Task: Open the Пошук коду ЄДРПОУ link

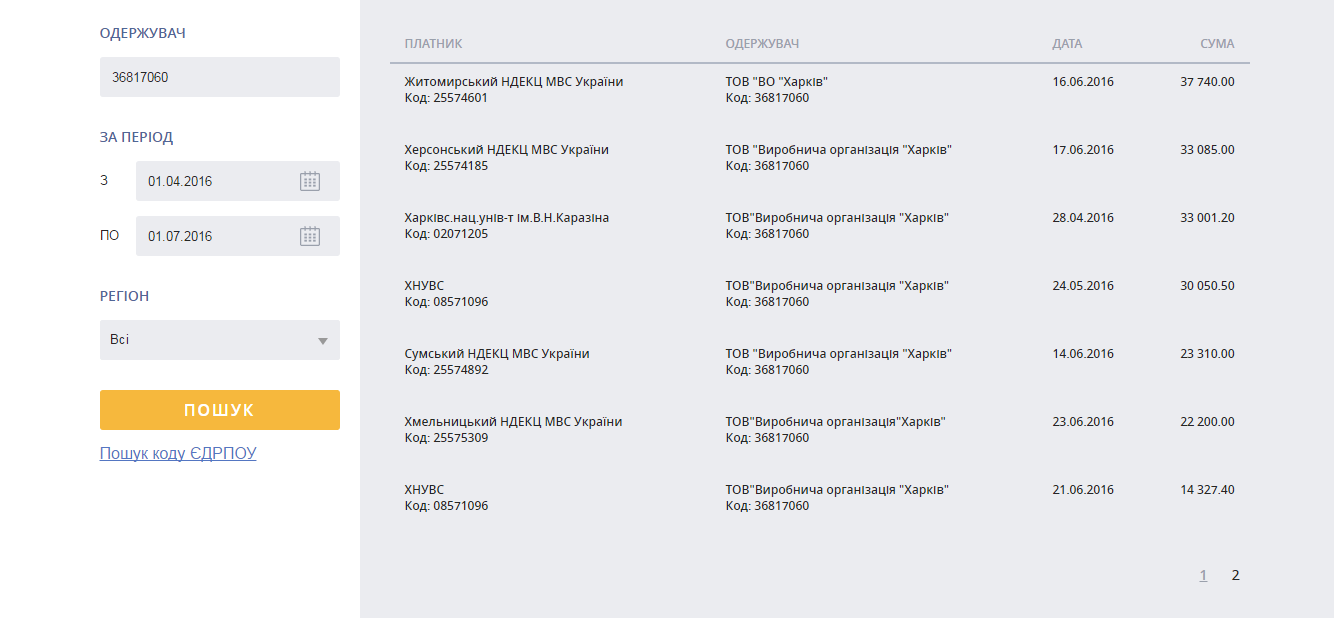Action: (x=178, y=453)
